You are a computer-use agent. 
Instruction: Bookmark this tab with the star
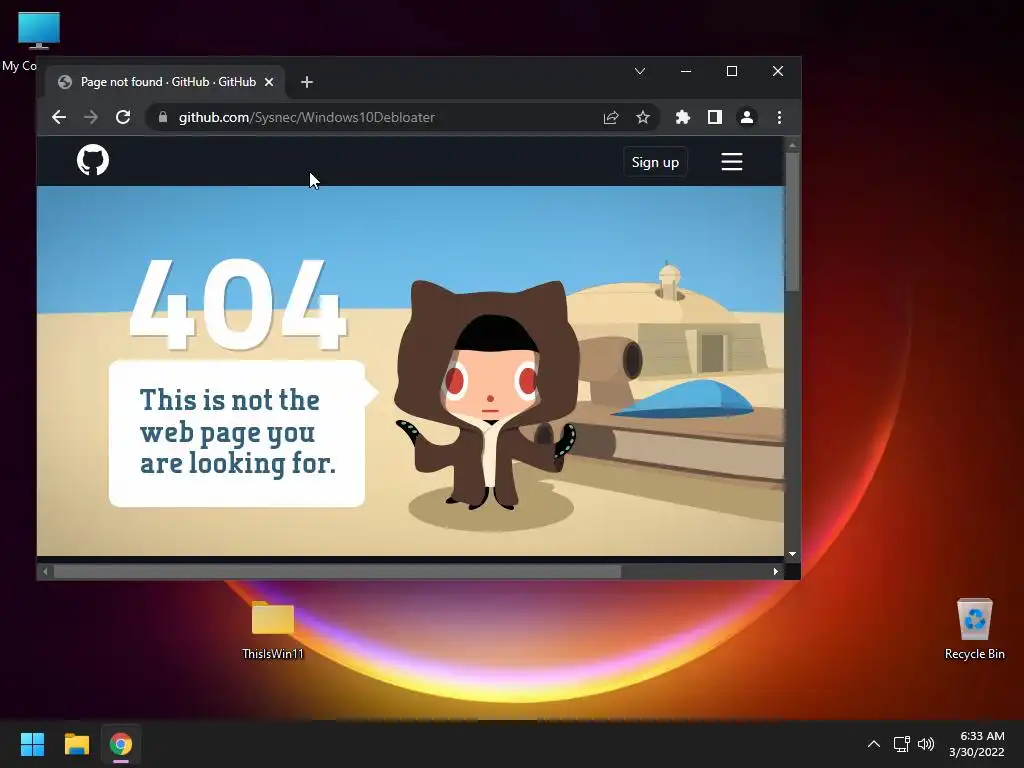(x=643, y=118)
